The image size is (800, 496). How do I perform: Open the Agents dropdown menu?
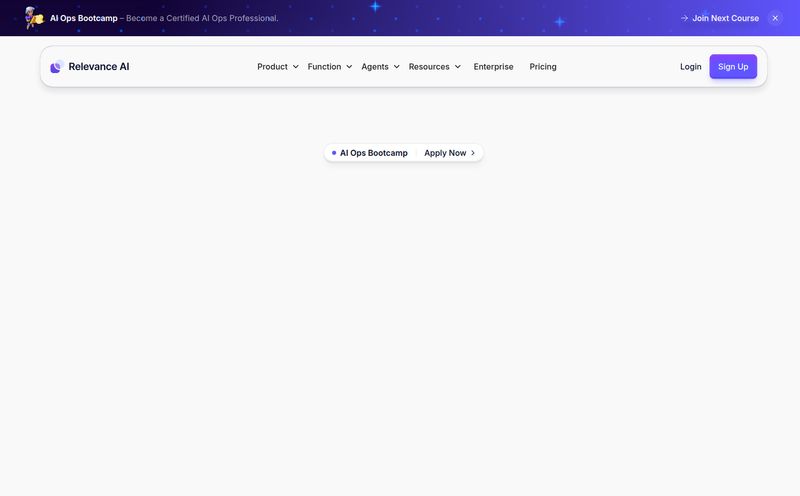380,66
